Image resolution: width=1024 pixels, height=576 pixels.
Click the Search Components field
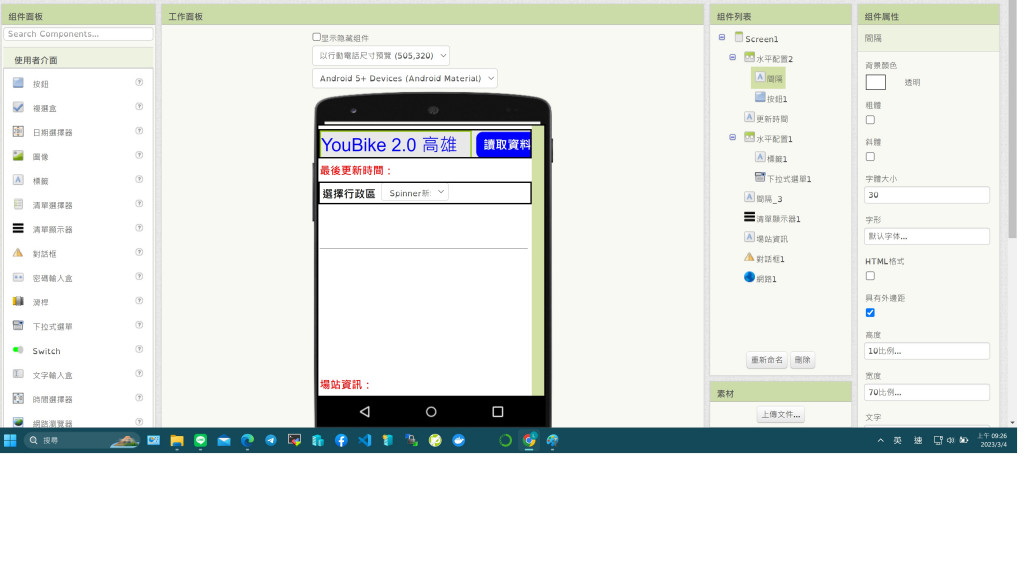pos(78,34)
